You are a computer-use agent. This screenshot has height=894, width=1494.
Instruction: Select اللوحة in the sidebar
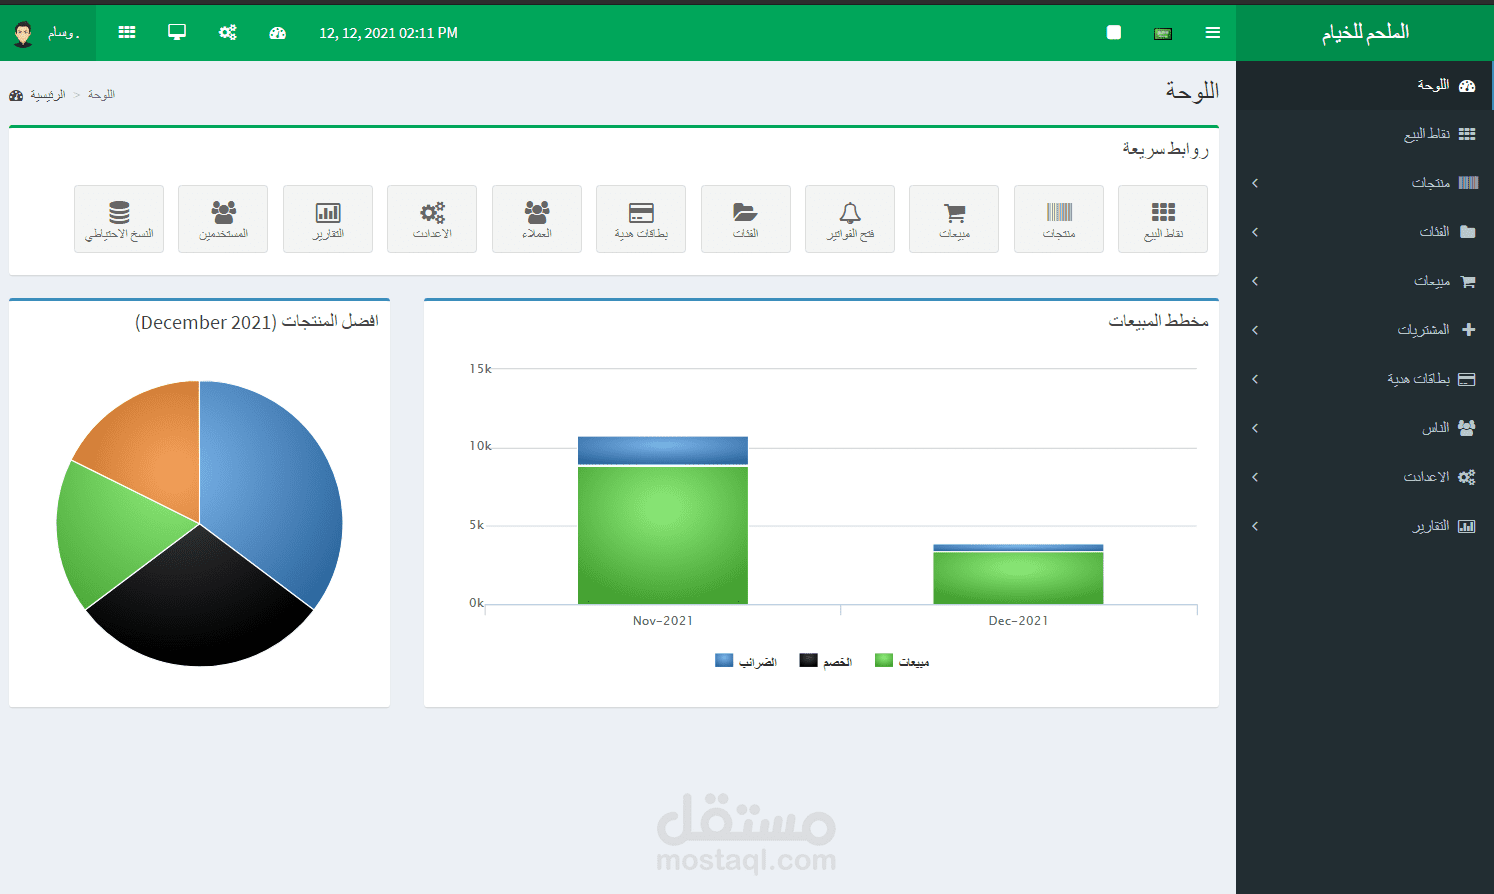coord(1365,86)
